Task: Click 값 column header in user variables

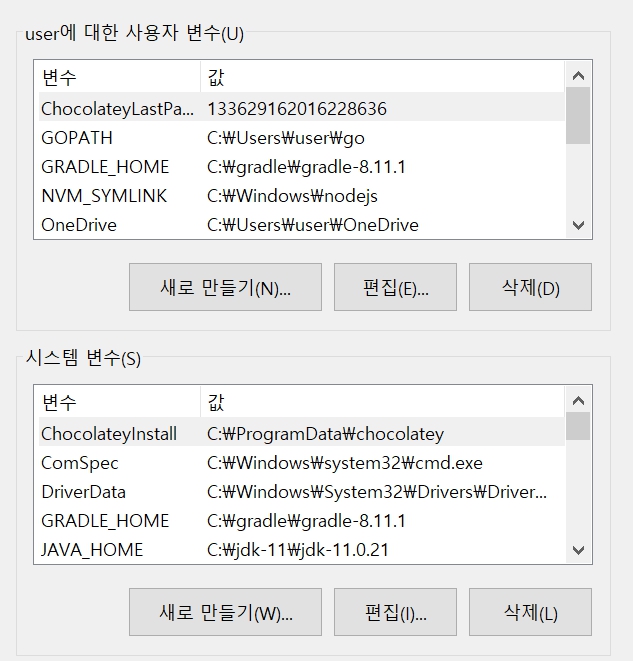Action: click(x=382, y=78)
